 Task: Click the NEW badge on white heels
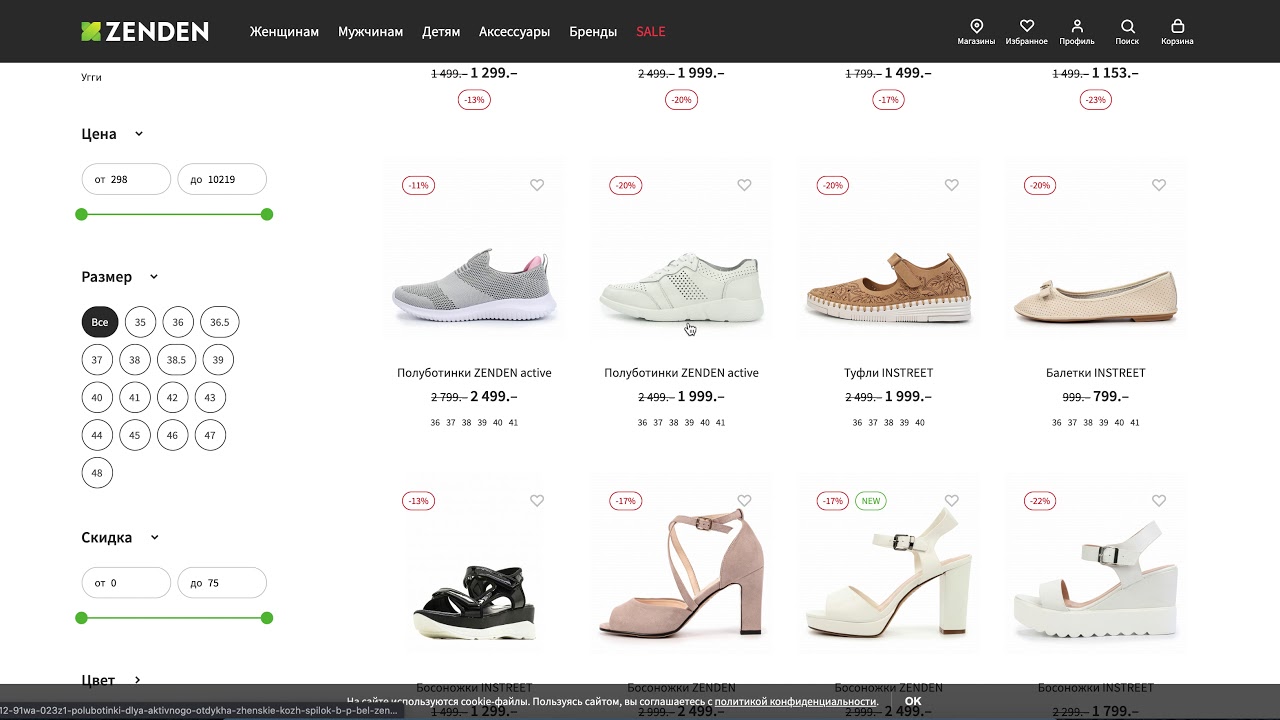point(871,501)
